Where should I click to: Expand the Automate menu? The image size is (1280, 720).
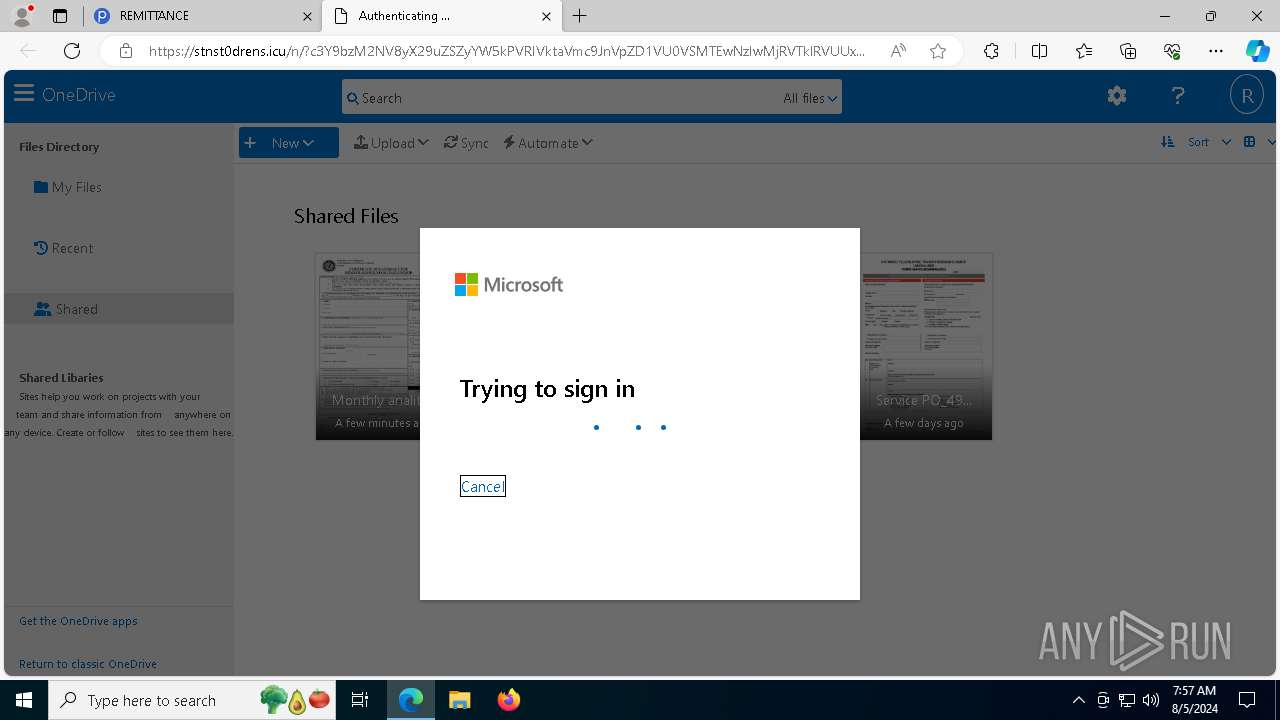click(x=548, y=143)
